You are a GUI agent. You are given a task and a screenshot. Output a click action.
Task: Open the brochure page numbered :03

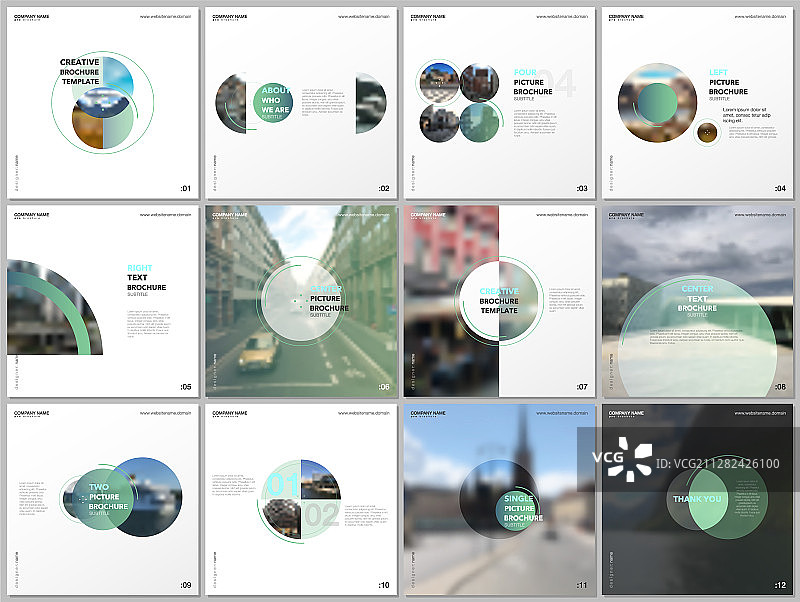(499, 103)
